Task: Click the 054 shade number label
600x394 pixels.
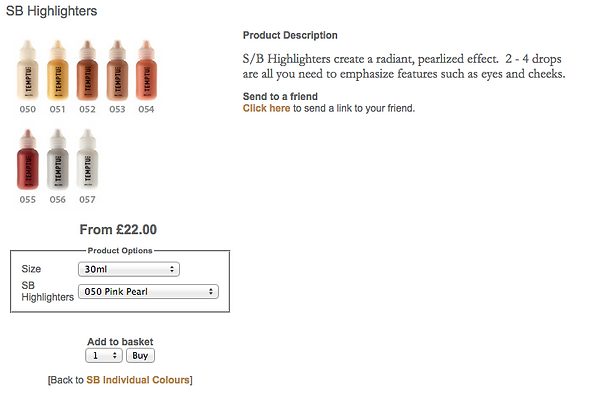Action: [x=146, y=109]
